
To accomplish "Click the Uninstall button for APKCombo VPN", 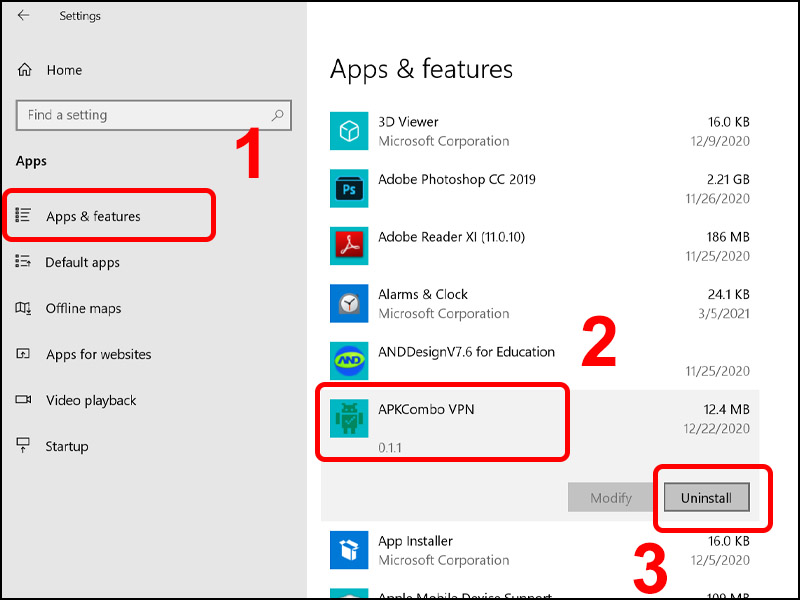I will (x=705, y=497).
